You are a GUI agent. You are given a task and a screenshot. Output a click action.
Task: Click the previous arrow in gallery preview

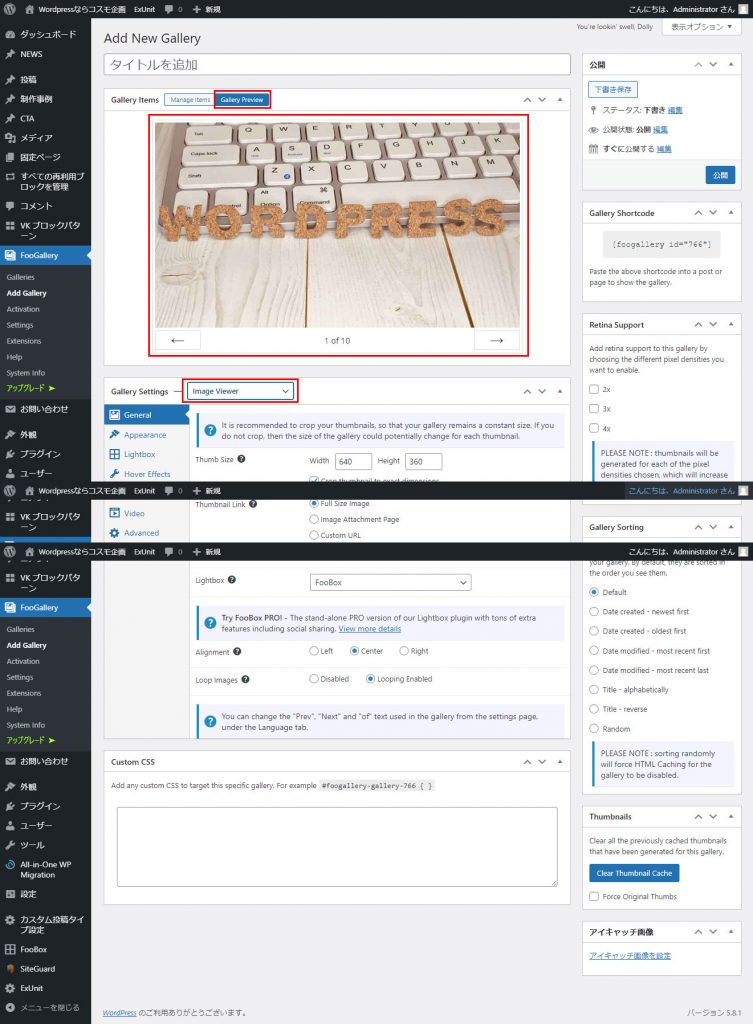point(178,340)
